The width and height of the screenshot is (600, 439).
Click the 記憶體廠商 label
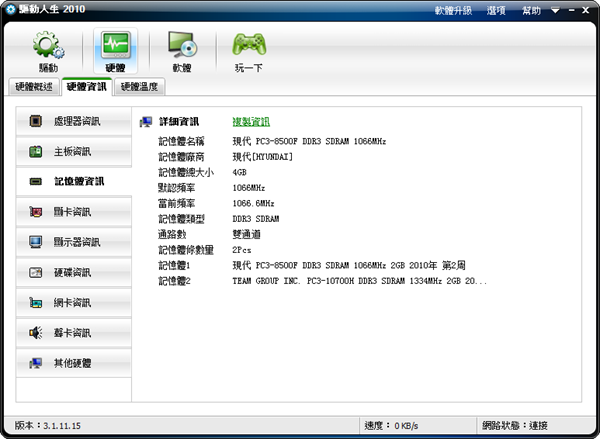pos(181,157)
